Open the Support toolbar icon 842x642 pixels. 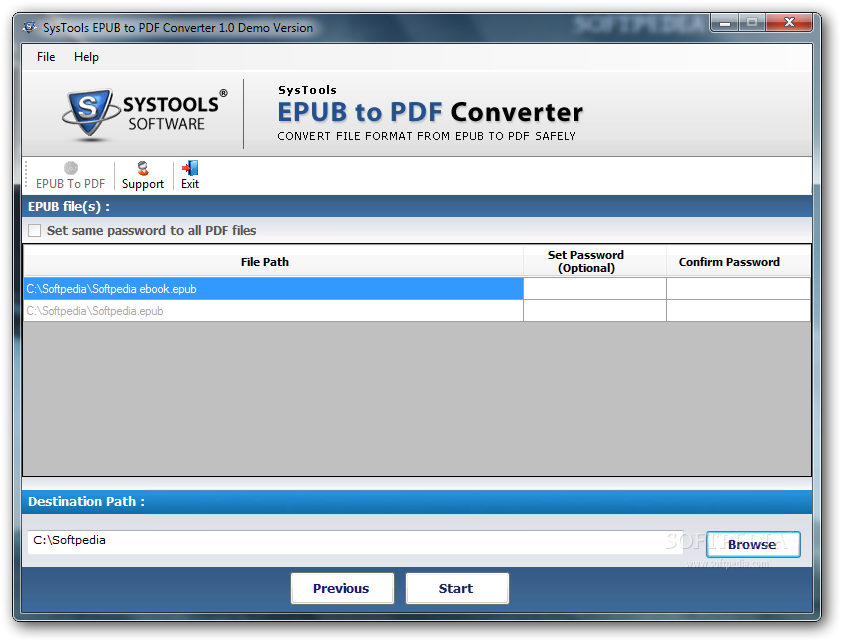(142, 176)
